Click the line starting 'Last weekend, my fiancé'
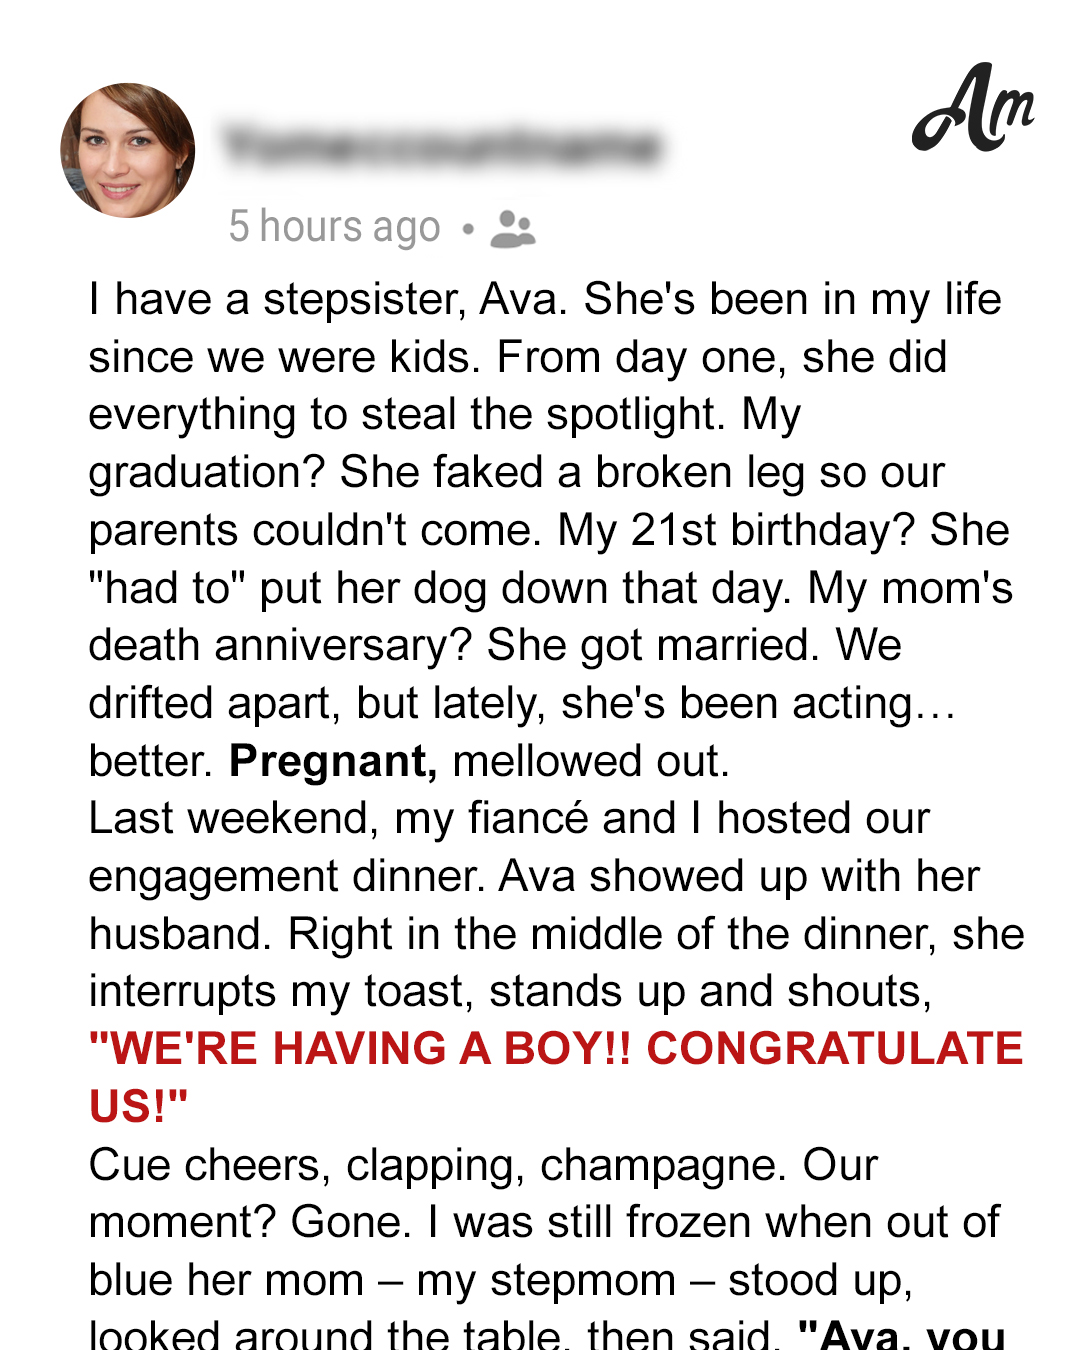The height and width of the screenshot is (1350, 1080). (x=509, y=819)
